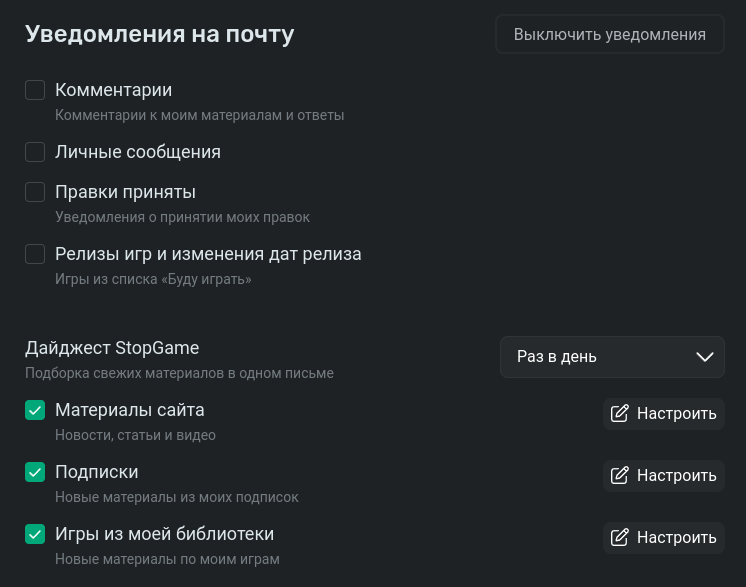Tick the Правки приняты checkbox
This screenshot has width=746, height=587.
(x=35, y=192)
